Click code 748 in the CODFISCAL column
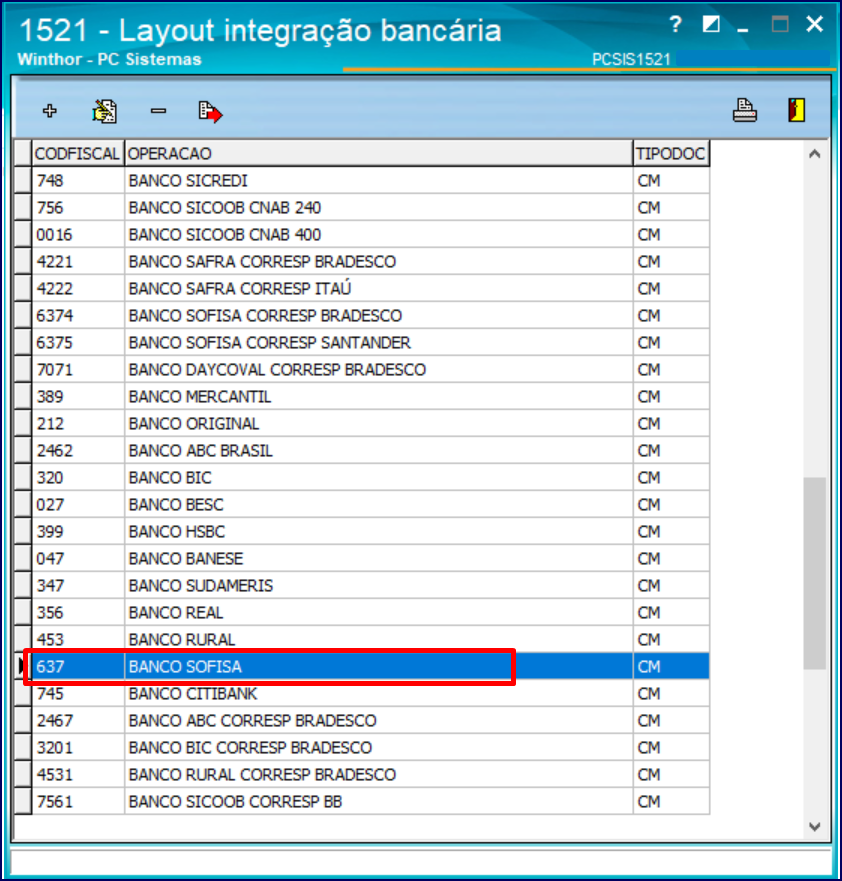This screenshot has height=881, width=842. pos(50,180)
